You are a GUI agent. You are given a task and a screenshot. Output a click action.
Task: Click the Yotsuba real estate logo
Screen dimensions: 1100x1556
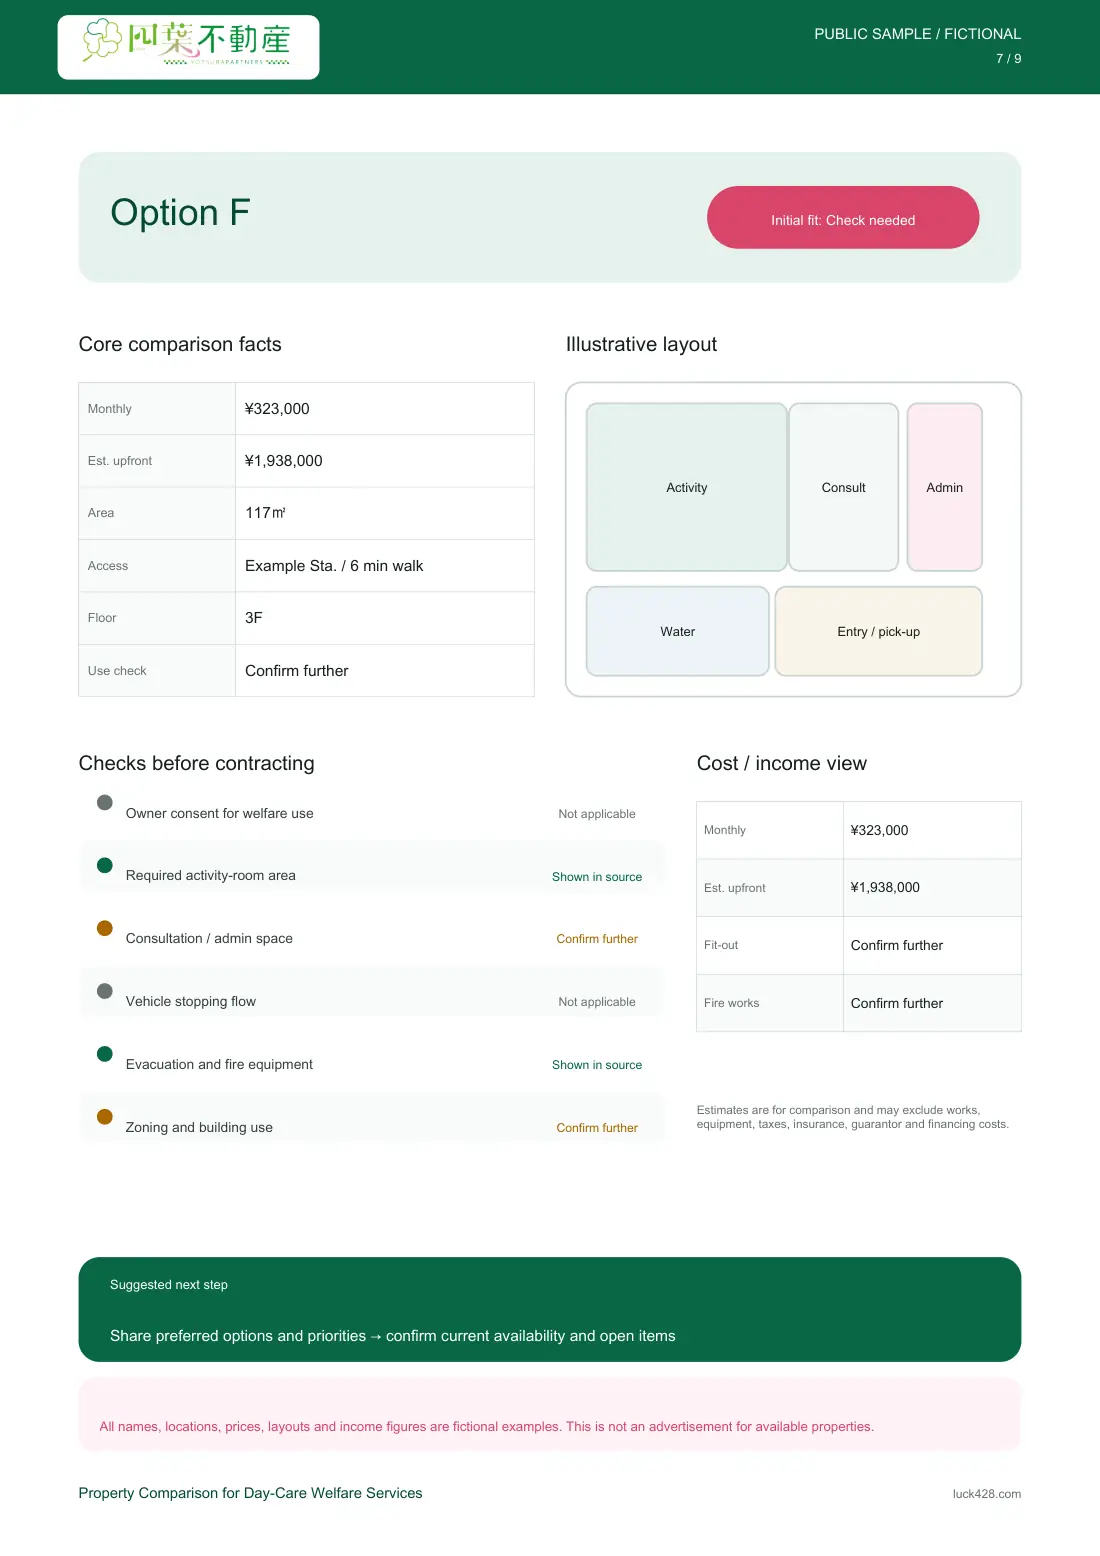(x=188, y=46)
